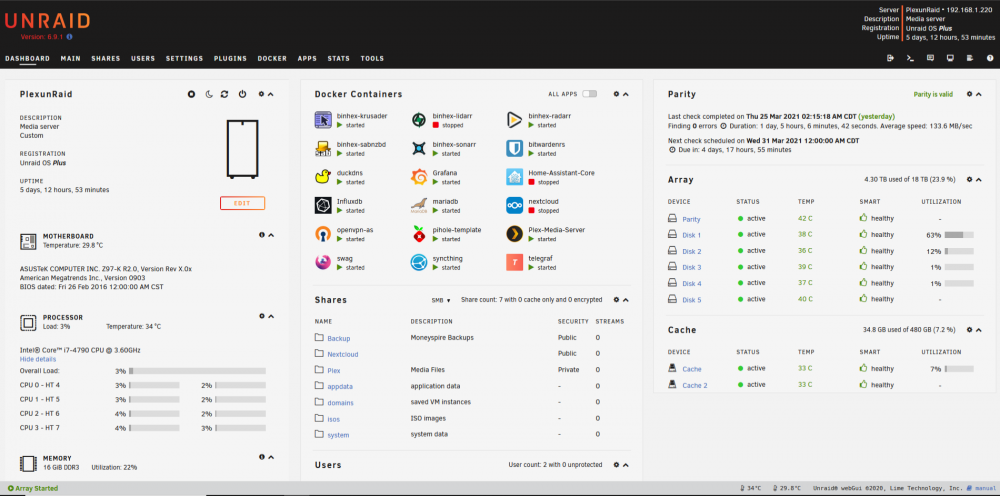1000x496 pixels.
Task: Open the SHARES menu tab
Action: [x=106, y=59]
